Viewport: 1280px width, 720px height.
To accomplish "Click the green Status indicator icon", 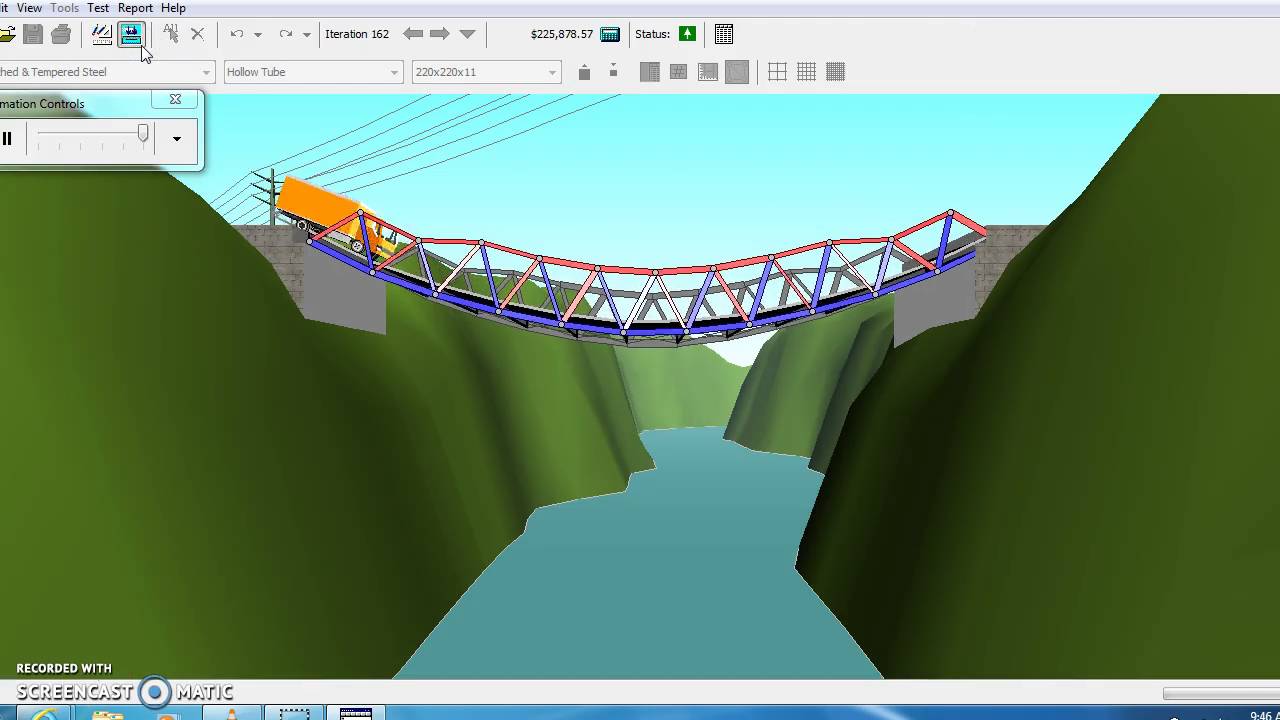I will (x=687, y=34).
